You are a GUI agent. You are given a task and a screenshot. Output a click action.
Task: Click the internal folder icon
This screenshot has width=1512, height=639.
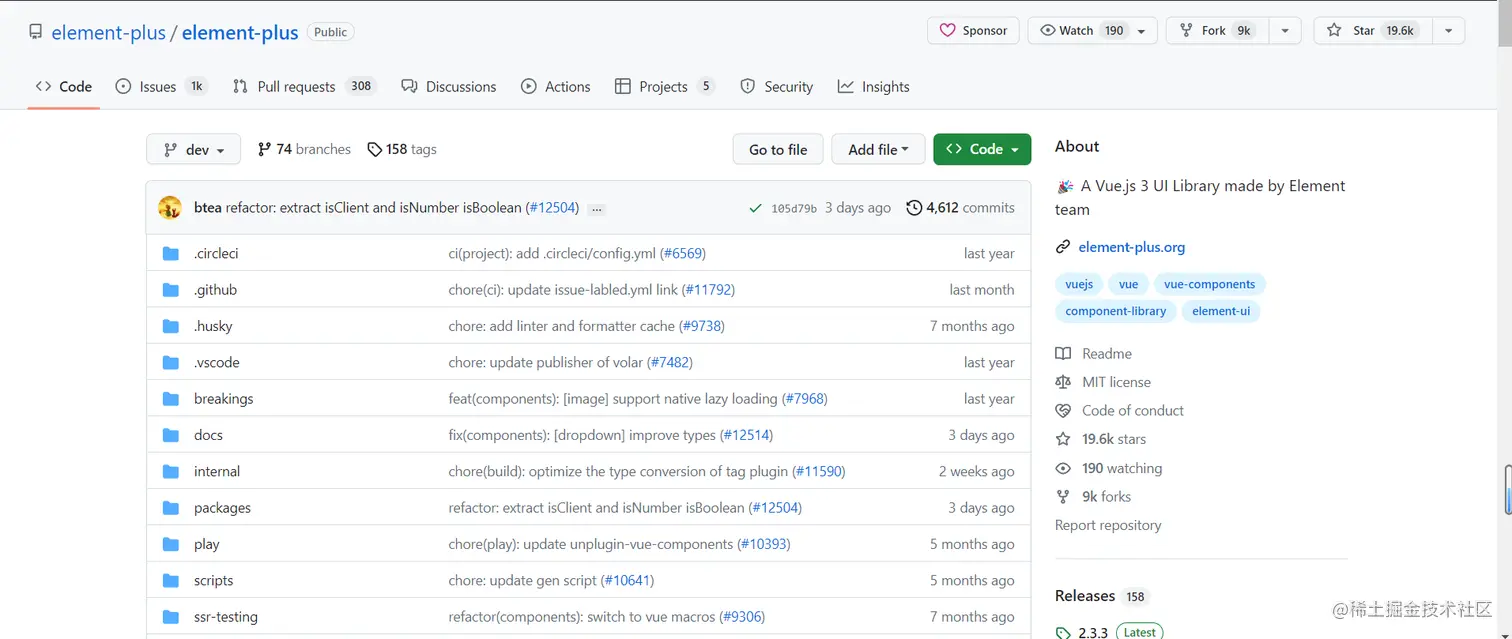(171, 472)
